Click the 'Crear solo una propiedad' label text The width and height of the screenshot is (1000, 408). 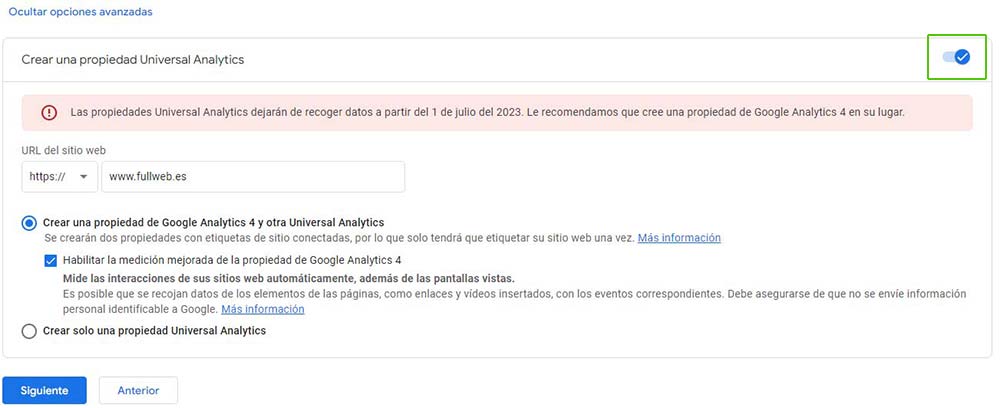click(x=154, y=331)
